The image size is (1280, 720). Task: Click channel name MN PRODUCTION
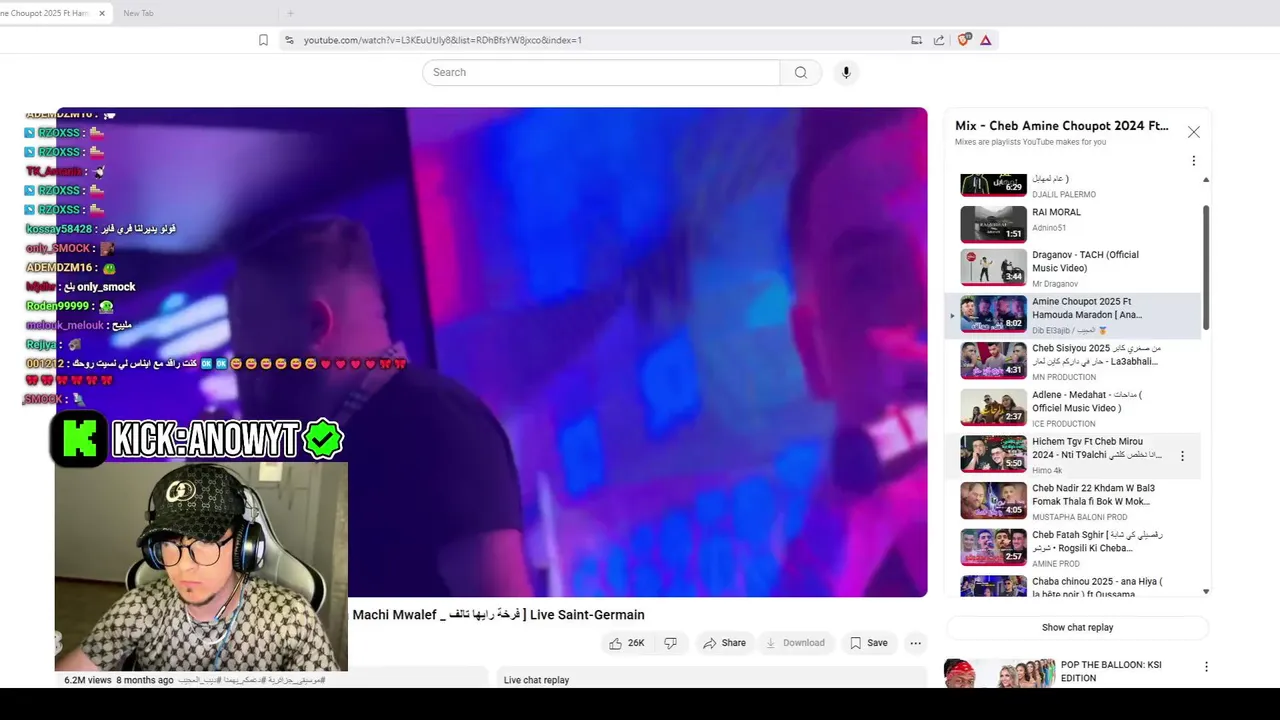[1064, 377]
